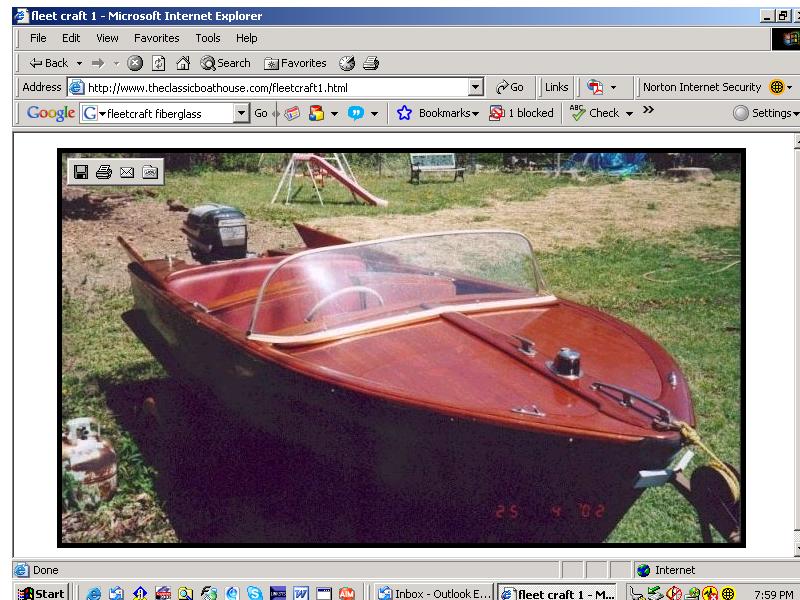Click the Print toolbar icon
Screen dimensions: 800x600
(371, 63)
